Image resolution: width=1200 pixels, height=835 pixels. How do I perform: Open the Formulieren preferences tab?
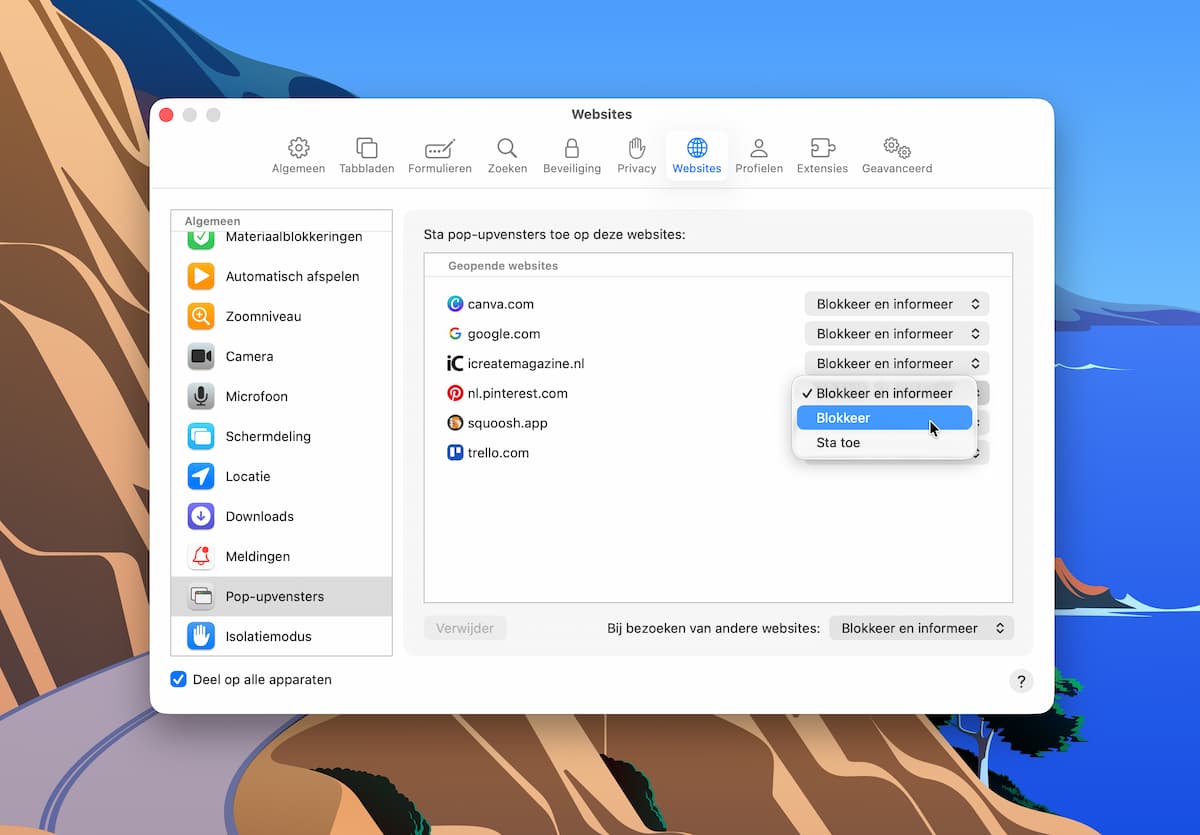point(440,156)
